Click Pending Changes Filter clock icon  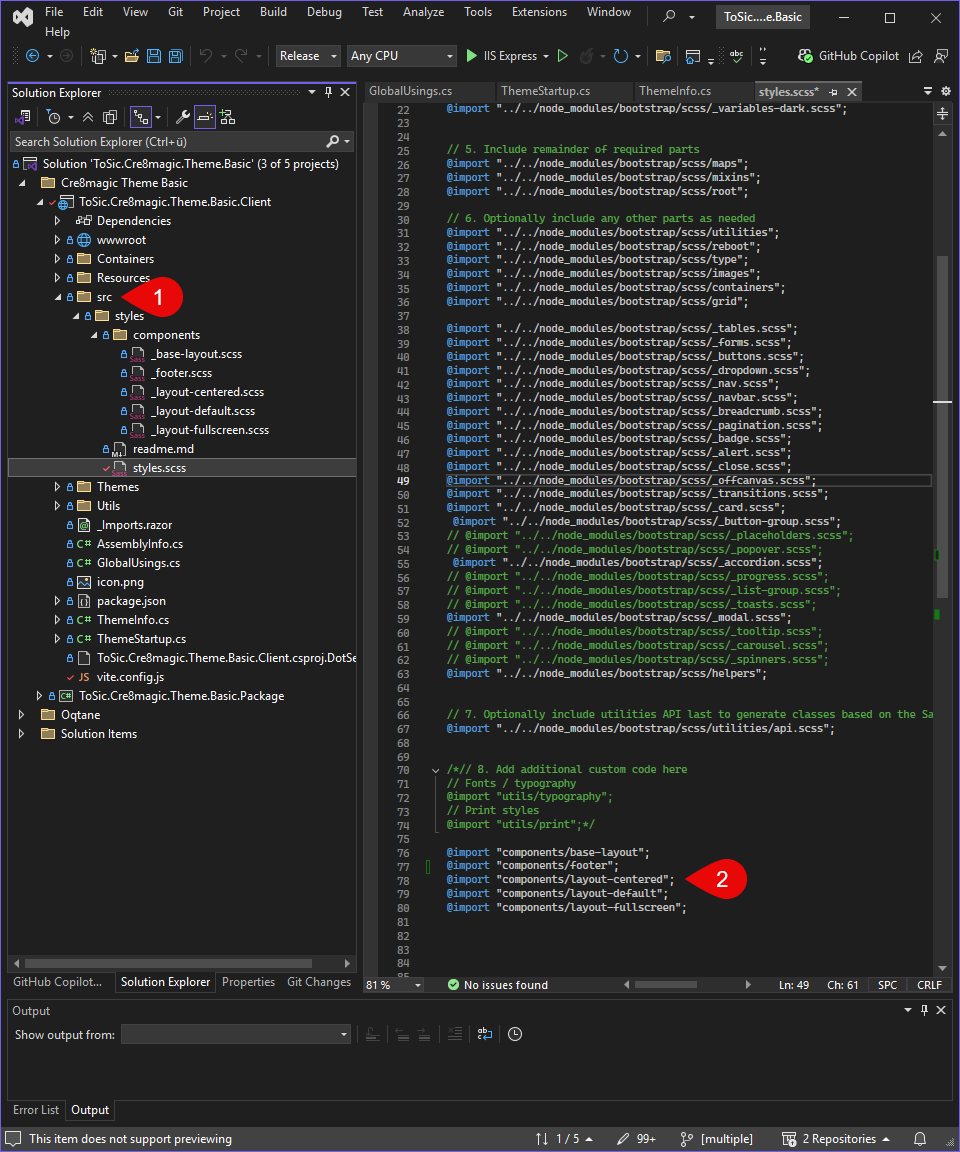54,117
